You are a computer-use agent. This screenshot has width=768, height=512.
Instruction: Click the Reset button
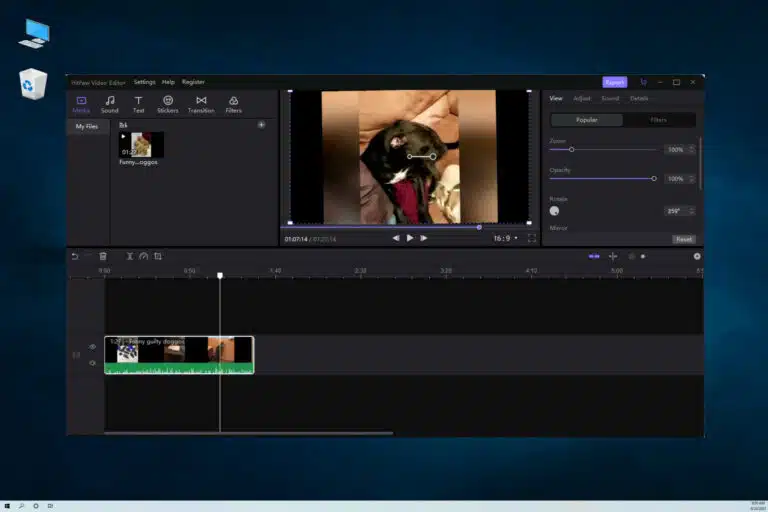pos(684,239)
